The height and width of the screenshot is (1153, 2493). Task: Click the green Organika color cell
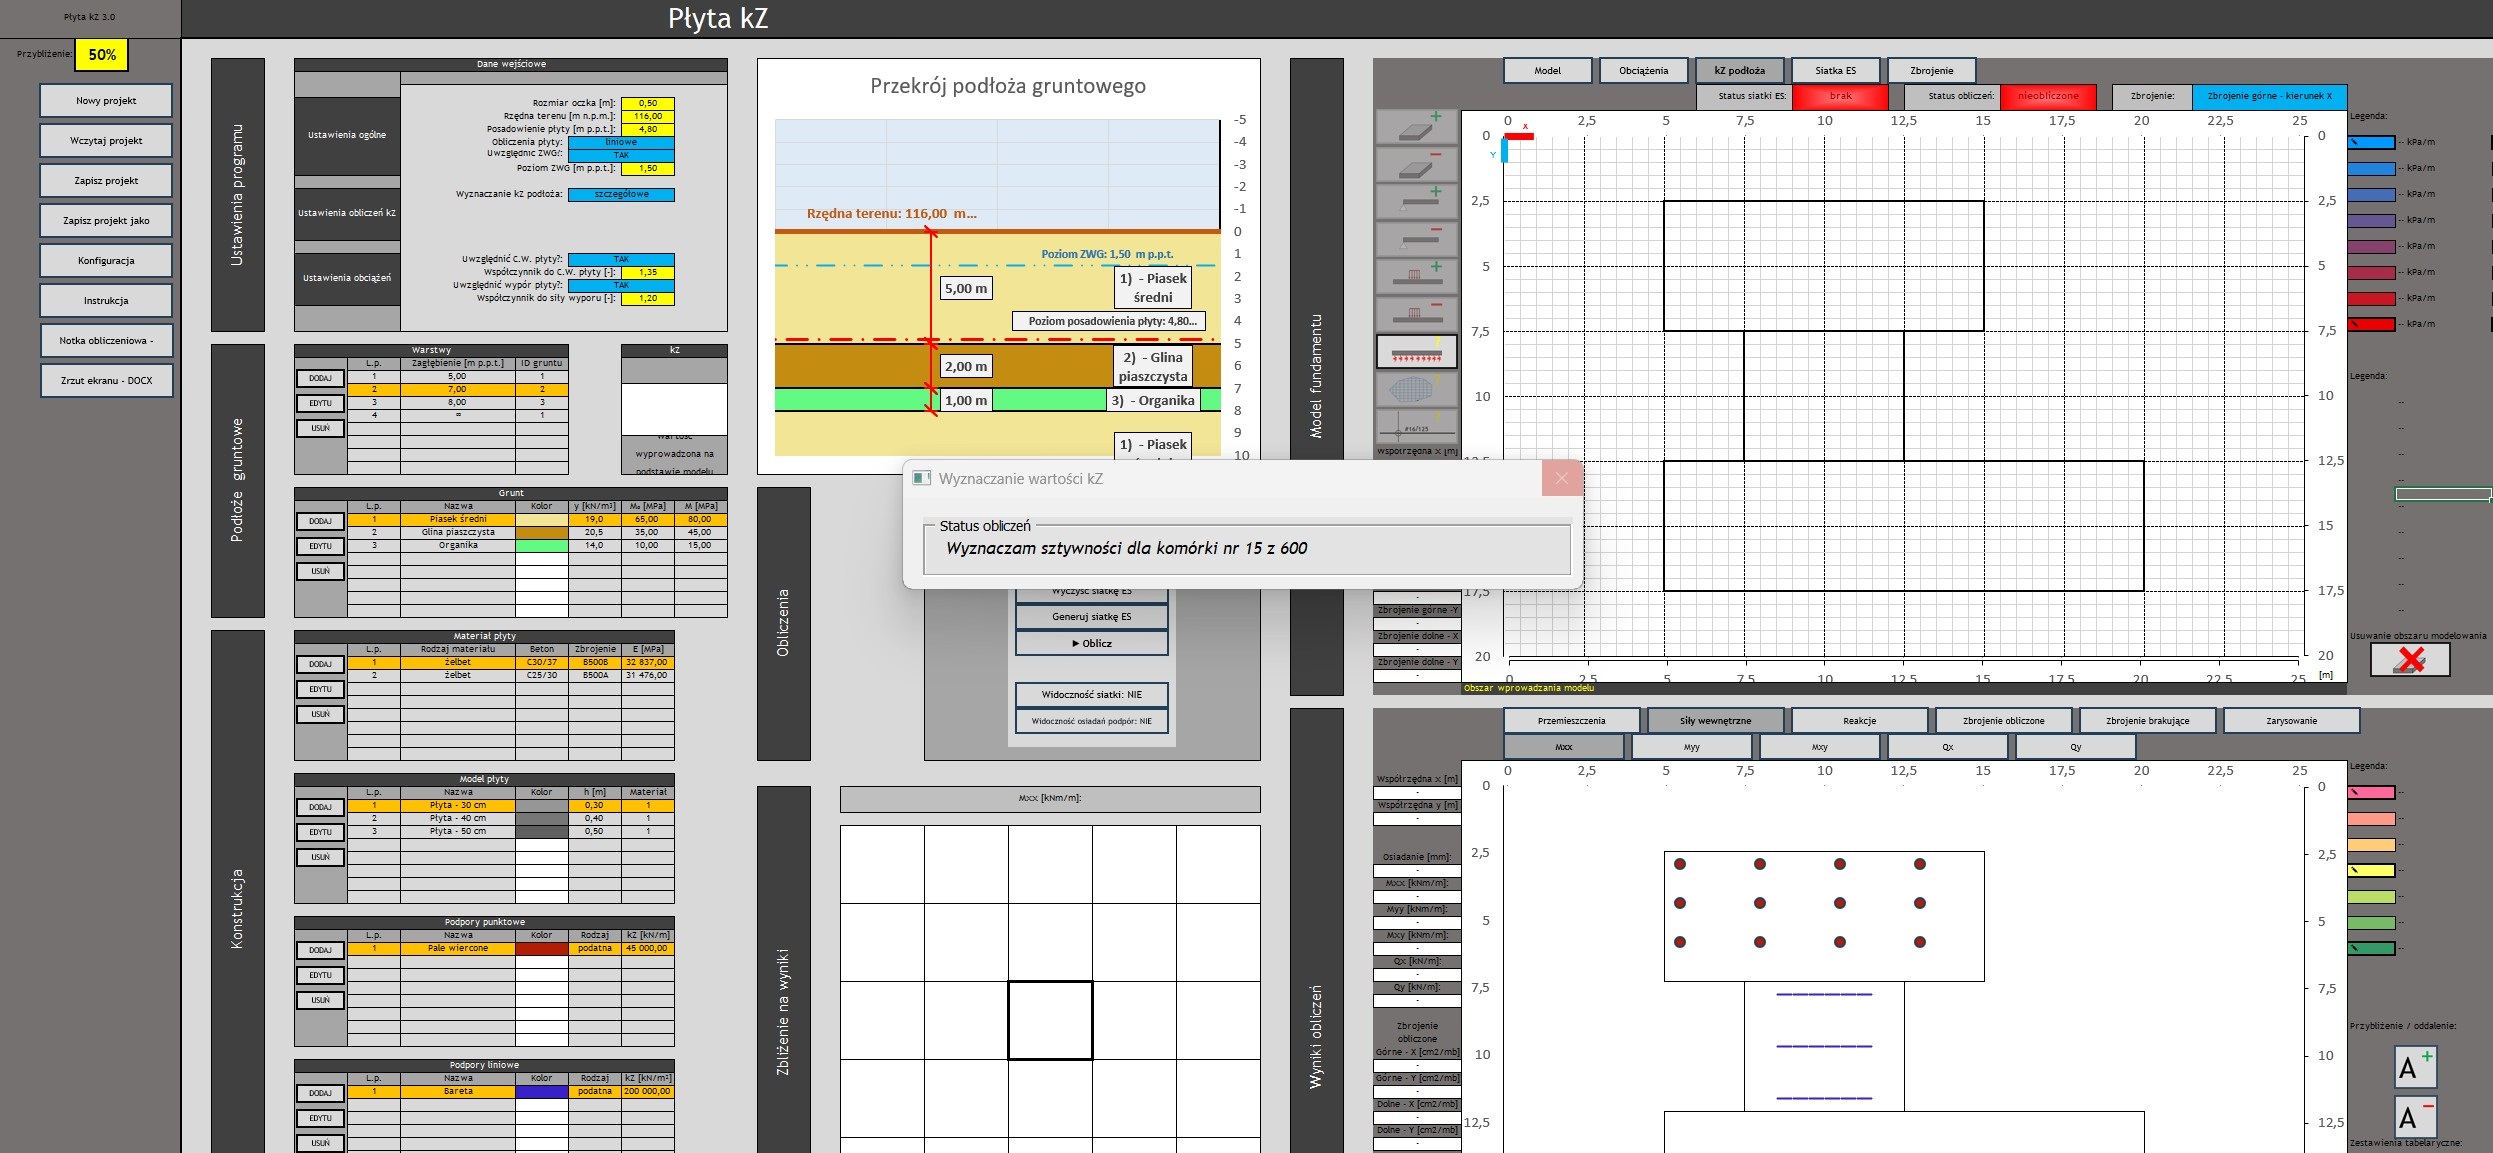tap(541, 546)
